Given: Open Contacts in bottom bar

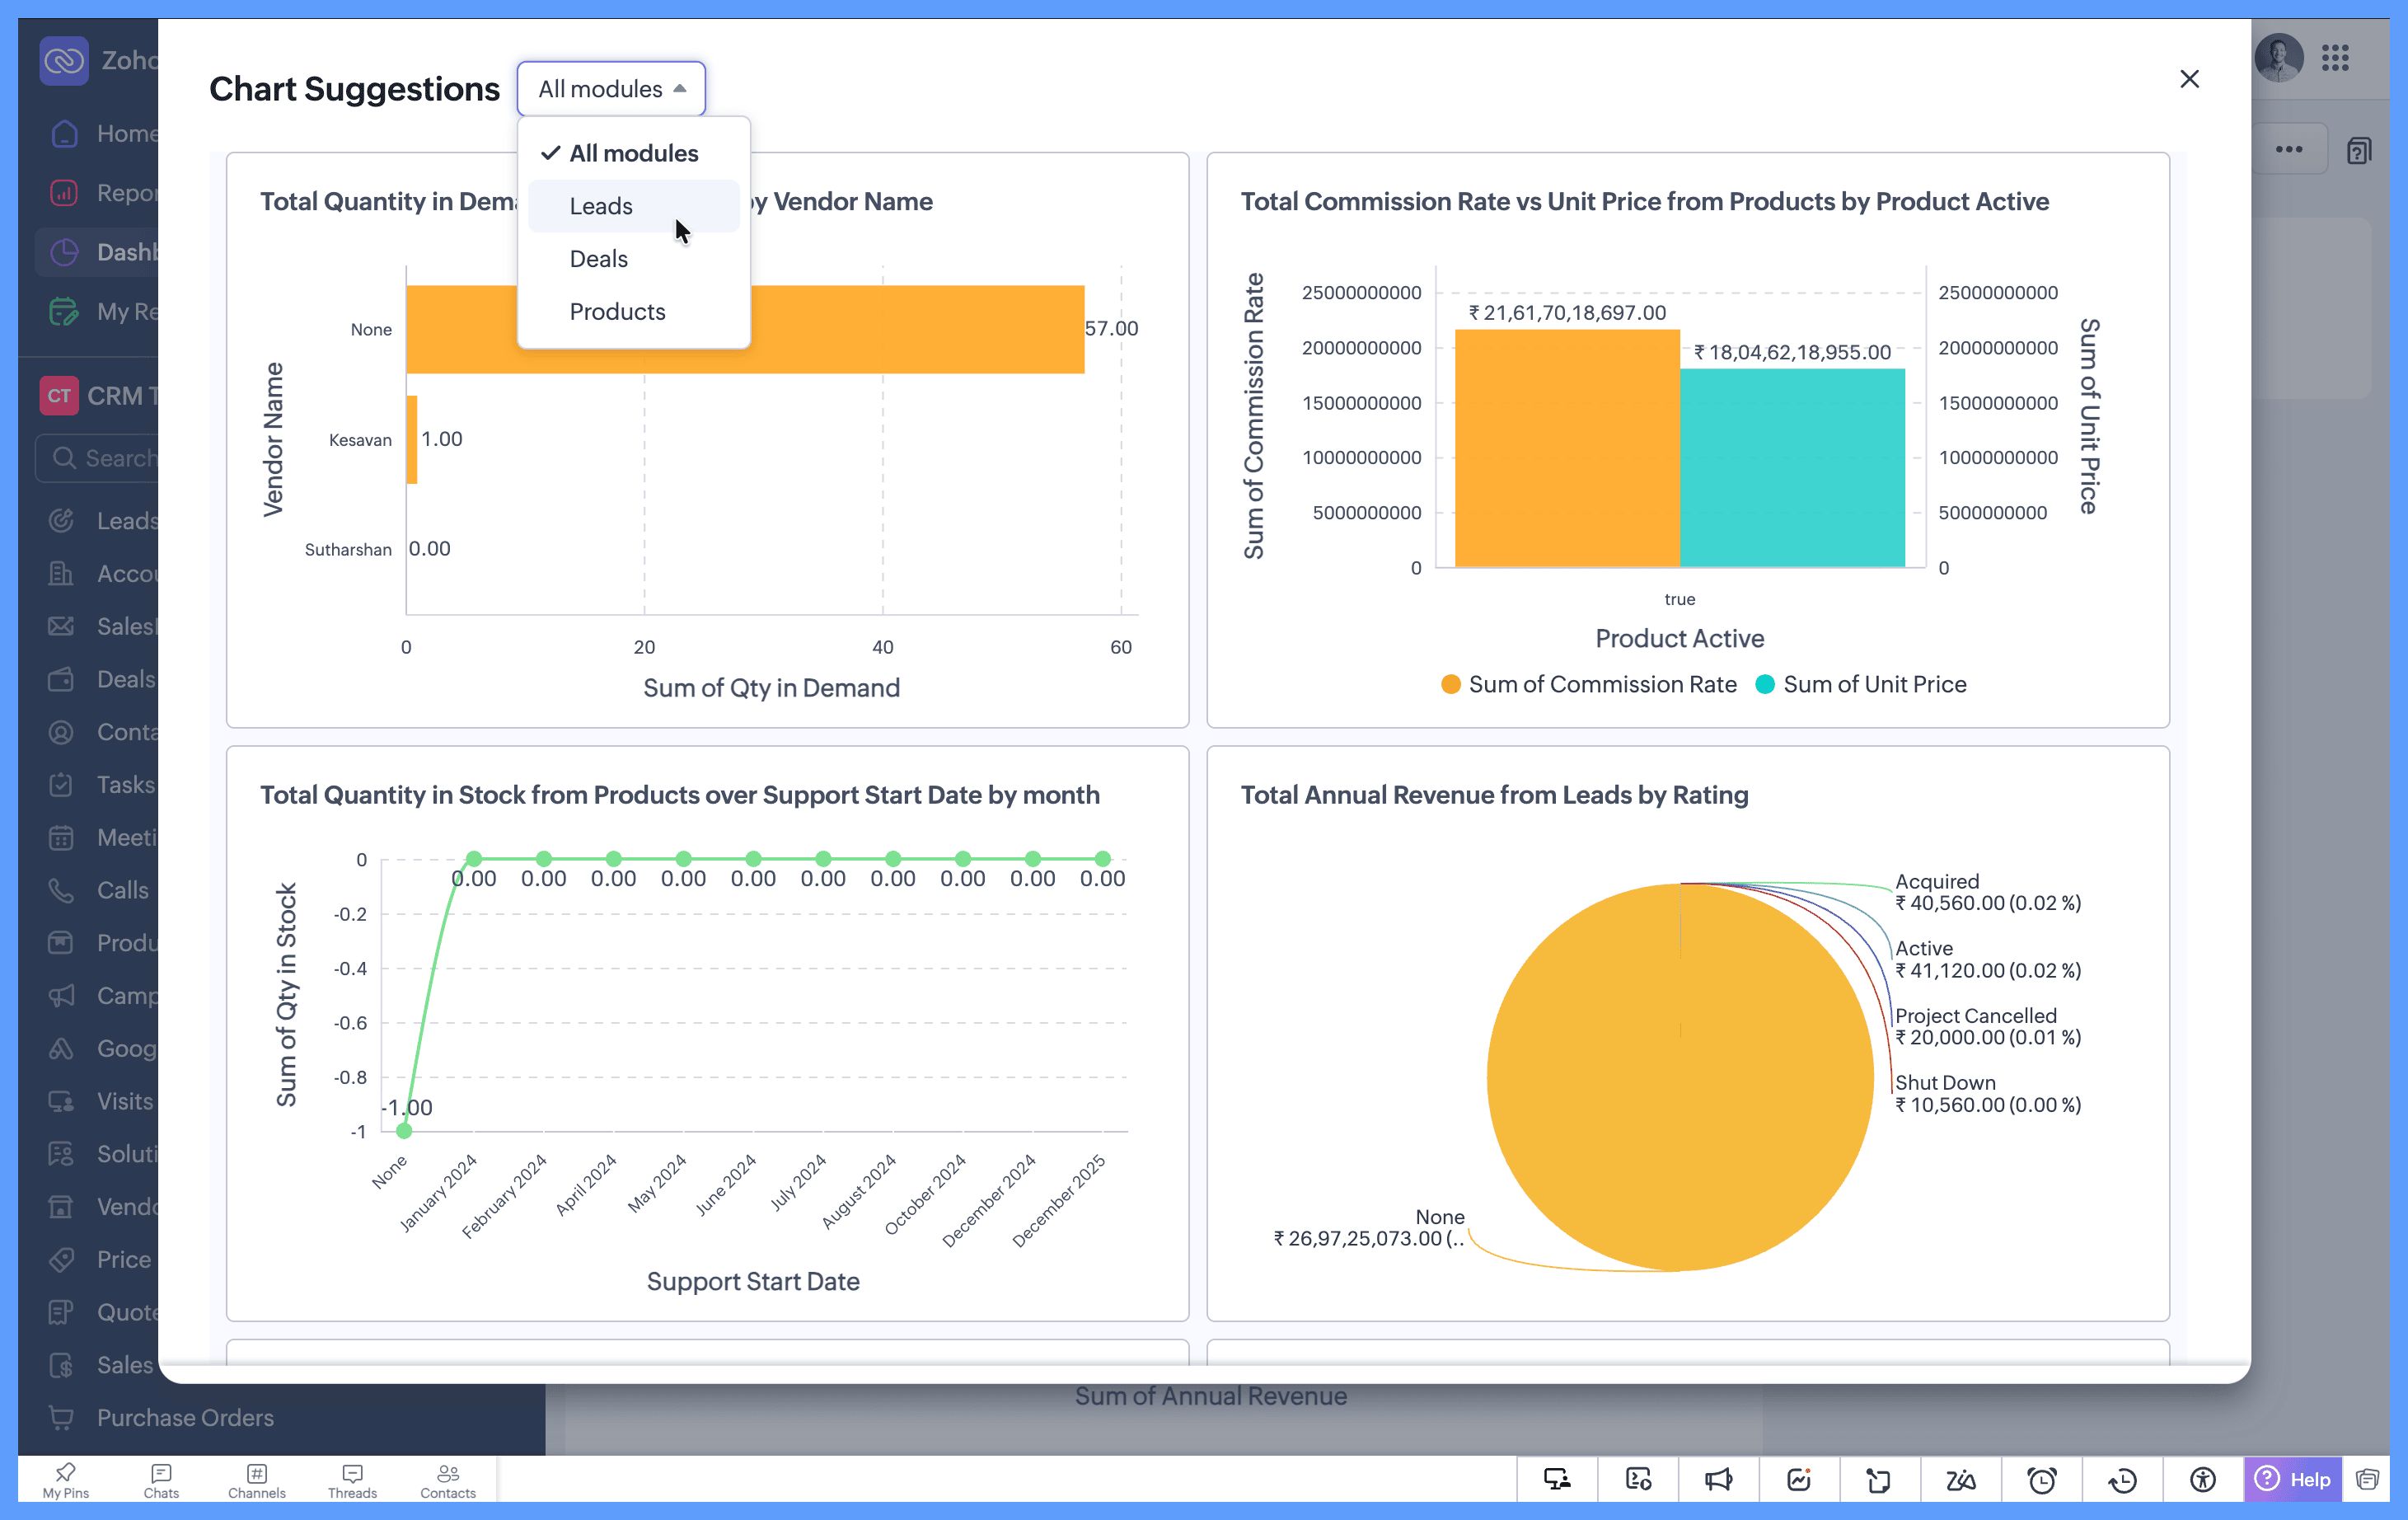Looking at the screenshot, I should point(447,1480).
